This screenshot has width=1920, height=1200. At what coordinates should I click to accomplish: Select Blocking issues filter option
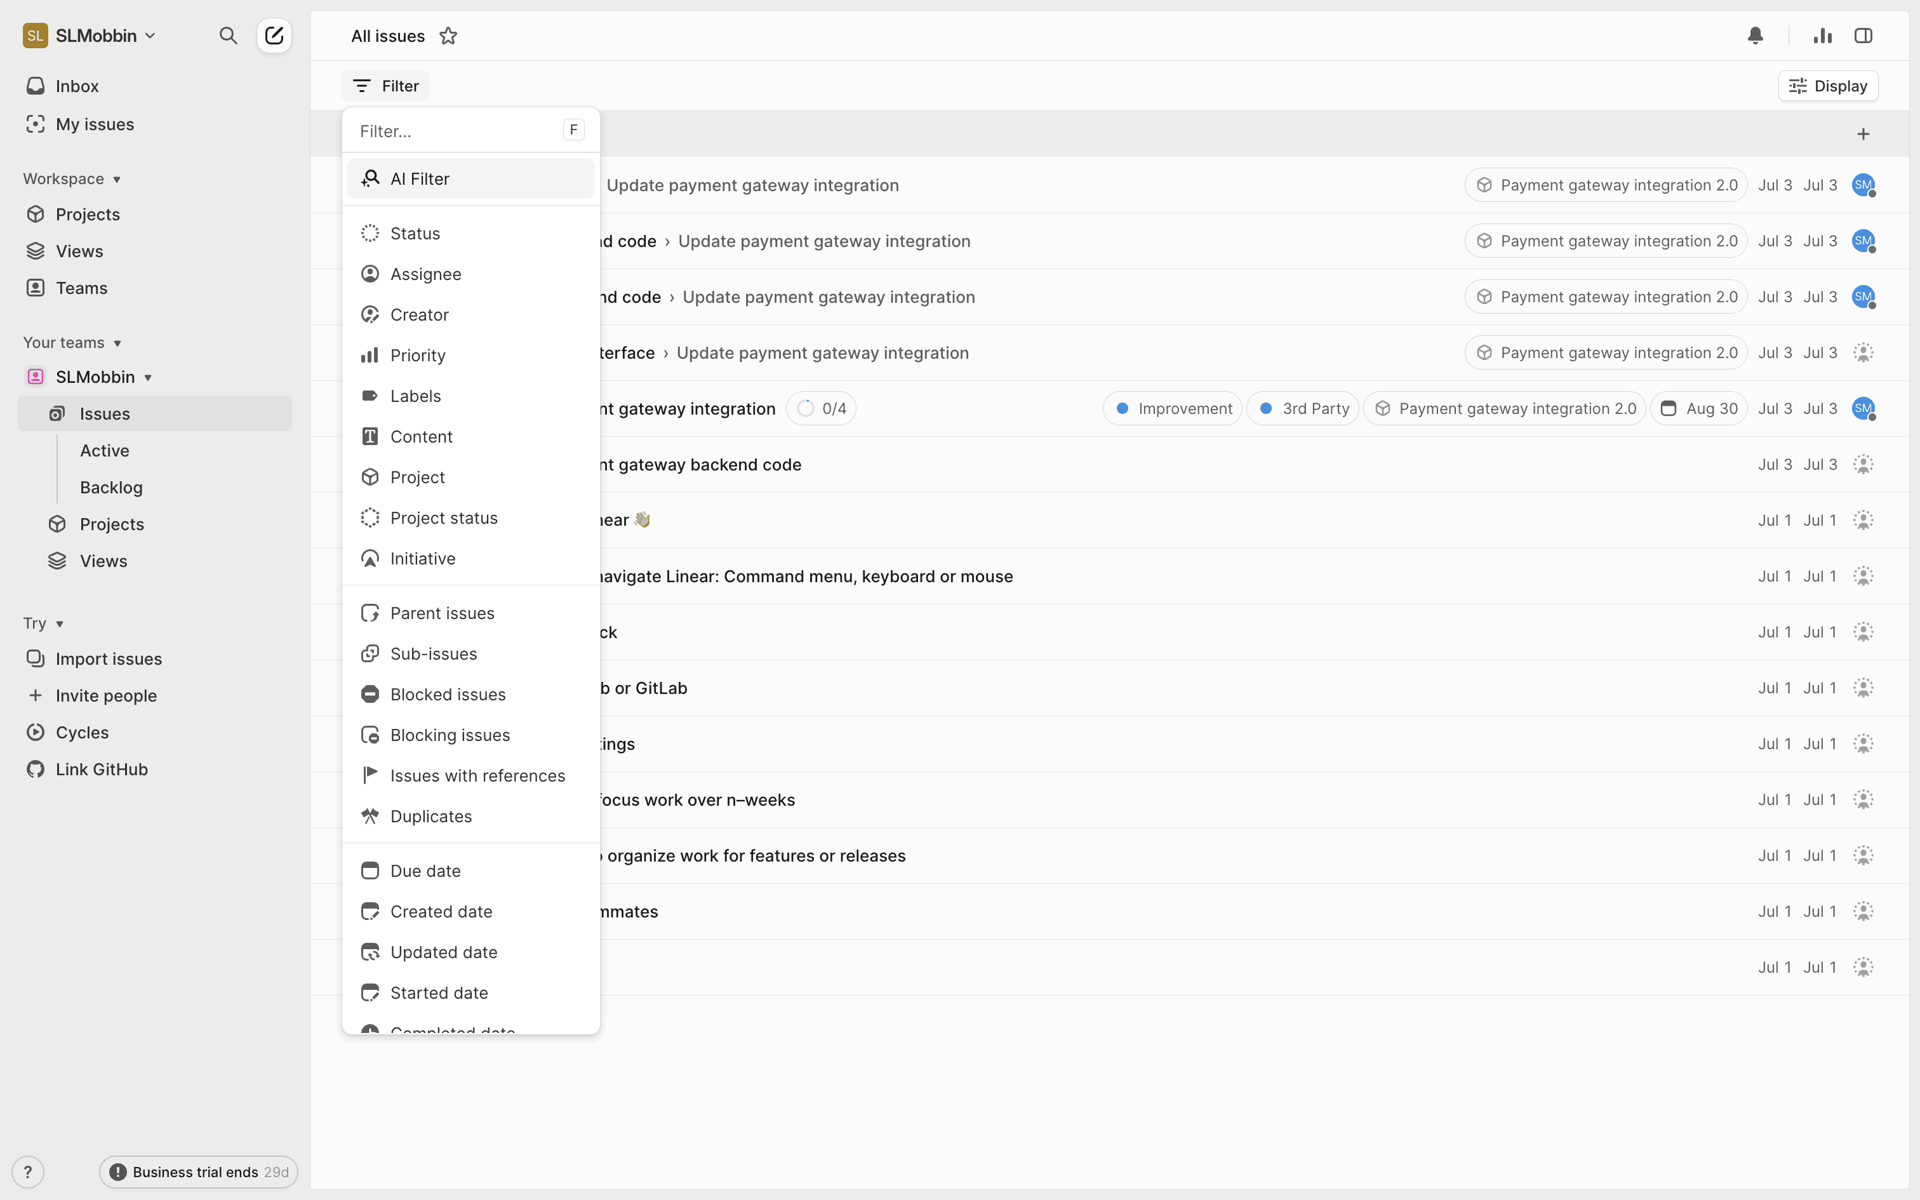point(471,735)
